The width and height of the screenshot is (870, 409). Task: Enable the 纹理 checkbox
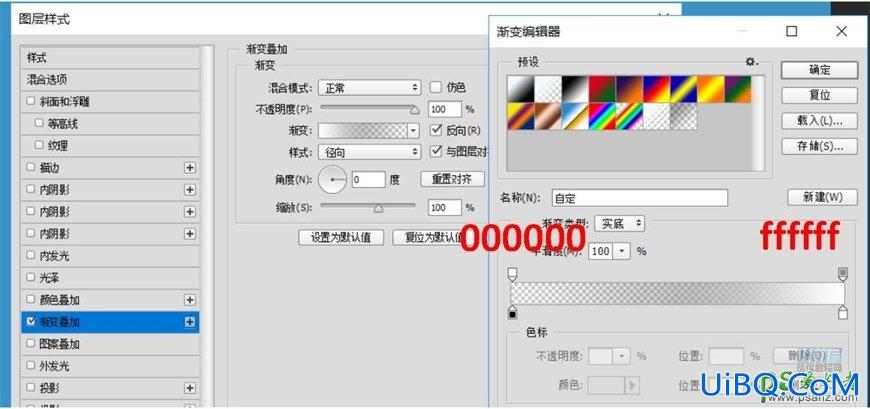pyautogui.click(x=39, y=145)
